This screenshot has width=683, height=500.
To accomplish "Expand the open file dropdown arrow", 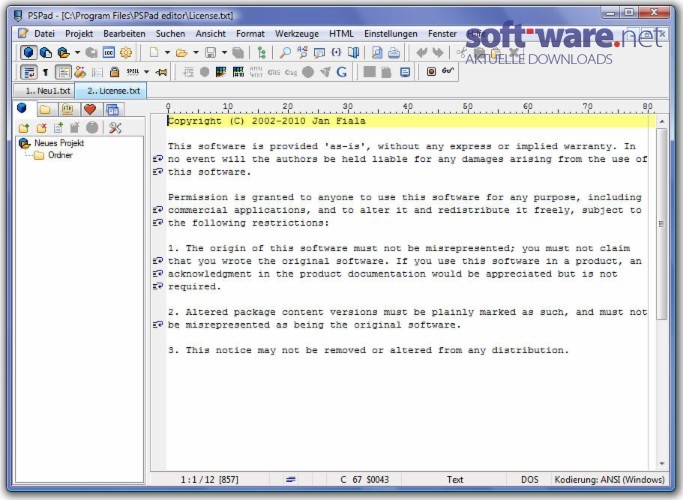I will coord(196,53).
